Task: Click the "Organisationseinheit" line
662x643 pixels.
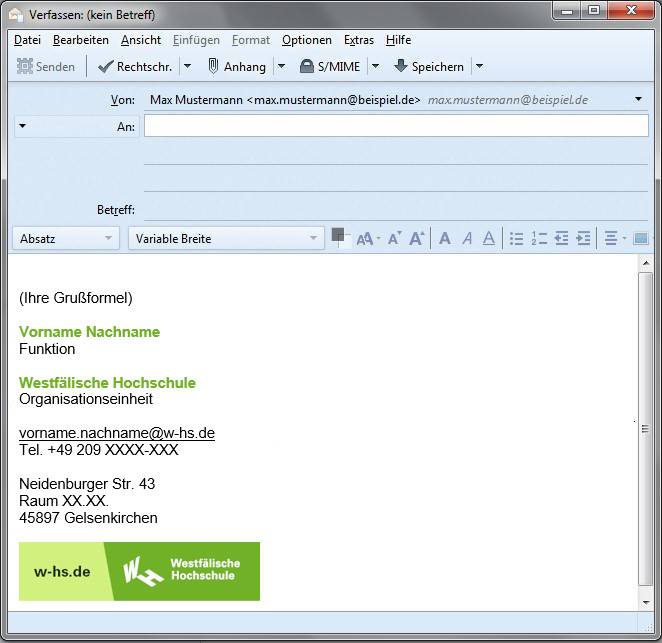Action: click(x=86, y=399)
